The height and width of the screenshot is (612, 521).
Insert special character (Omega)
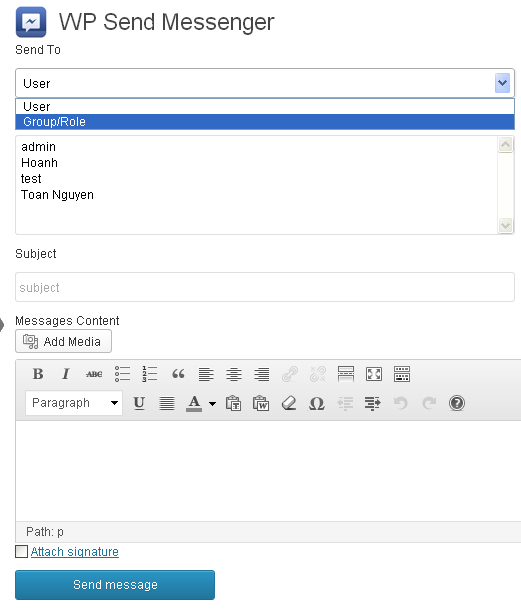[317, 403]
